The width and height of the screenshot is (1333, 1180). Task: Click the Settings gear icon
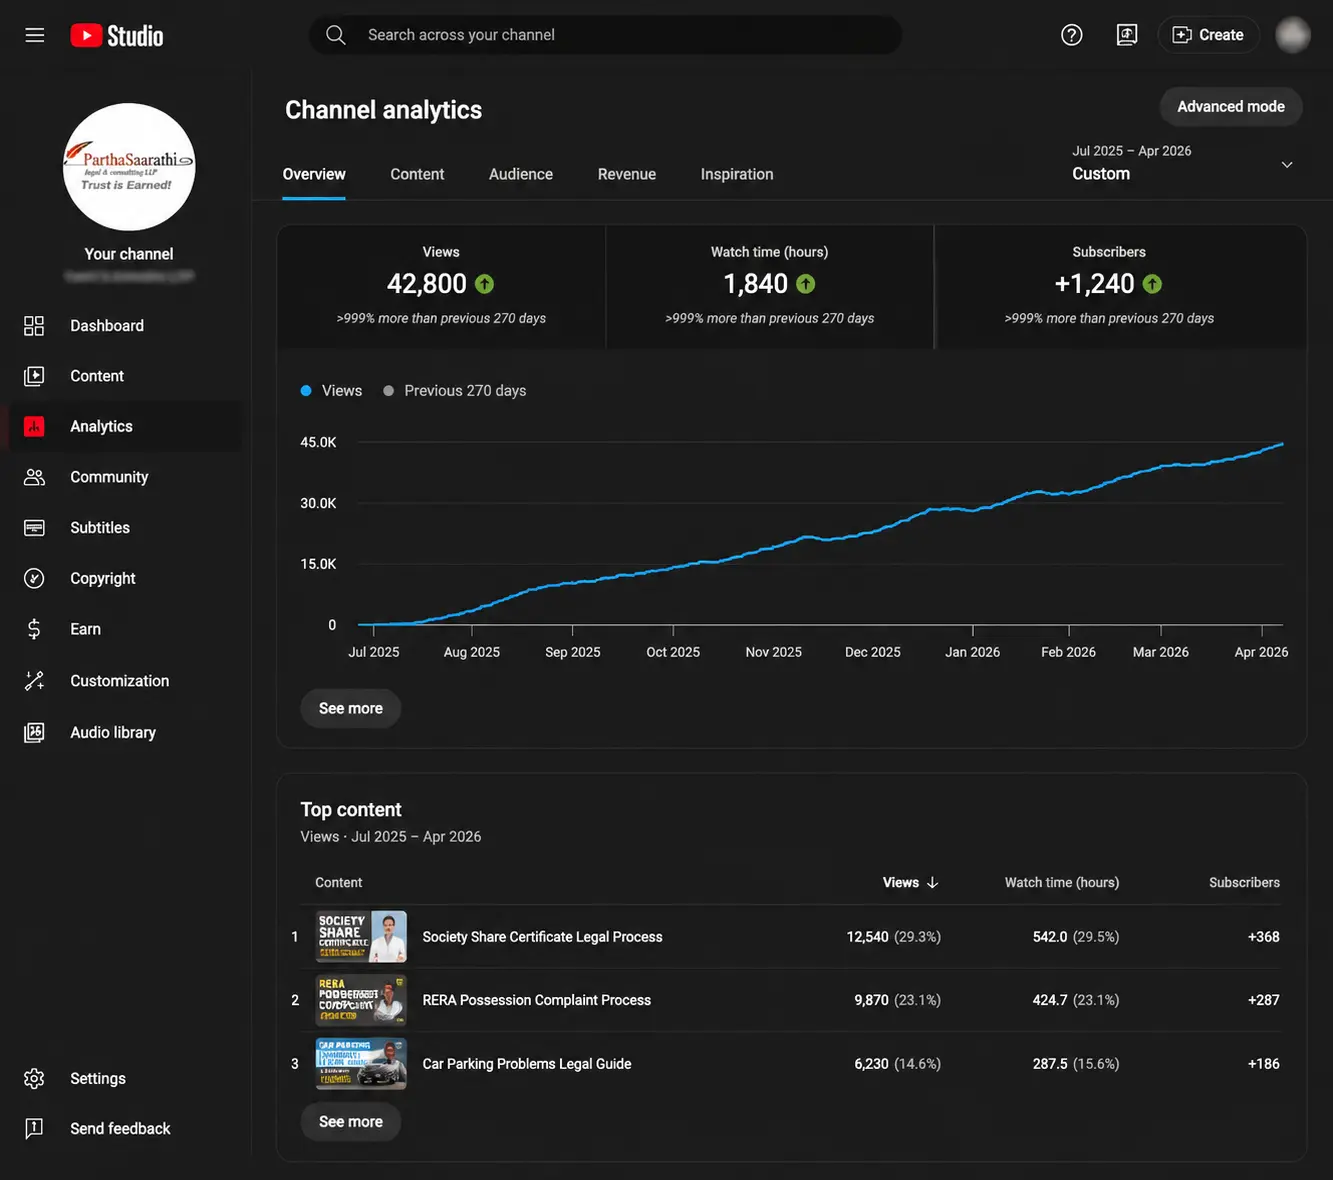pos(34,1079)
